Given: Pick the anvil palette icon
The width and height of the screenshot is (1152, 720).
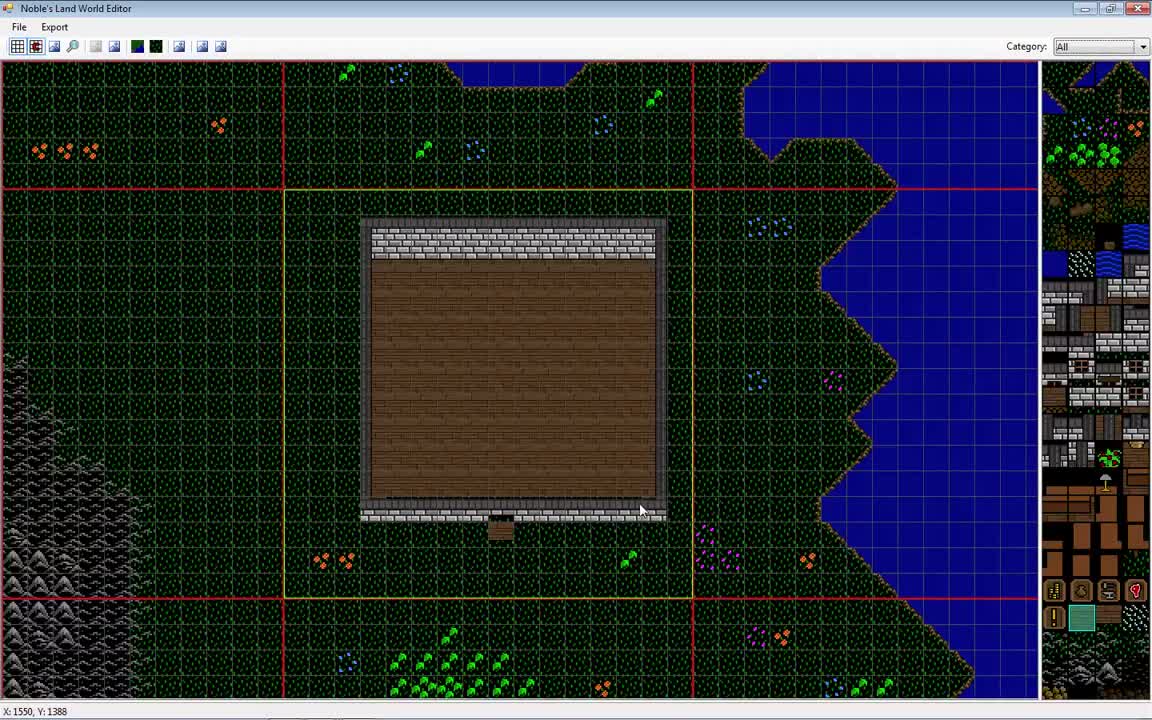Looking at the screenshot, I should (x=1108, y=591).
